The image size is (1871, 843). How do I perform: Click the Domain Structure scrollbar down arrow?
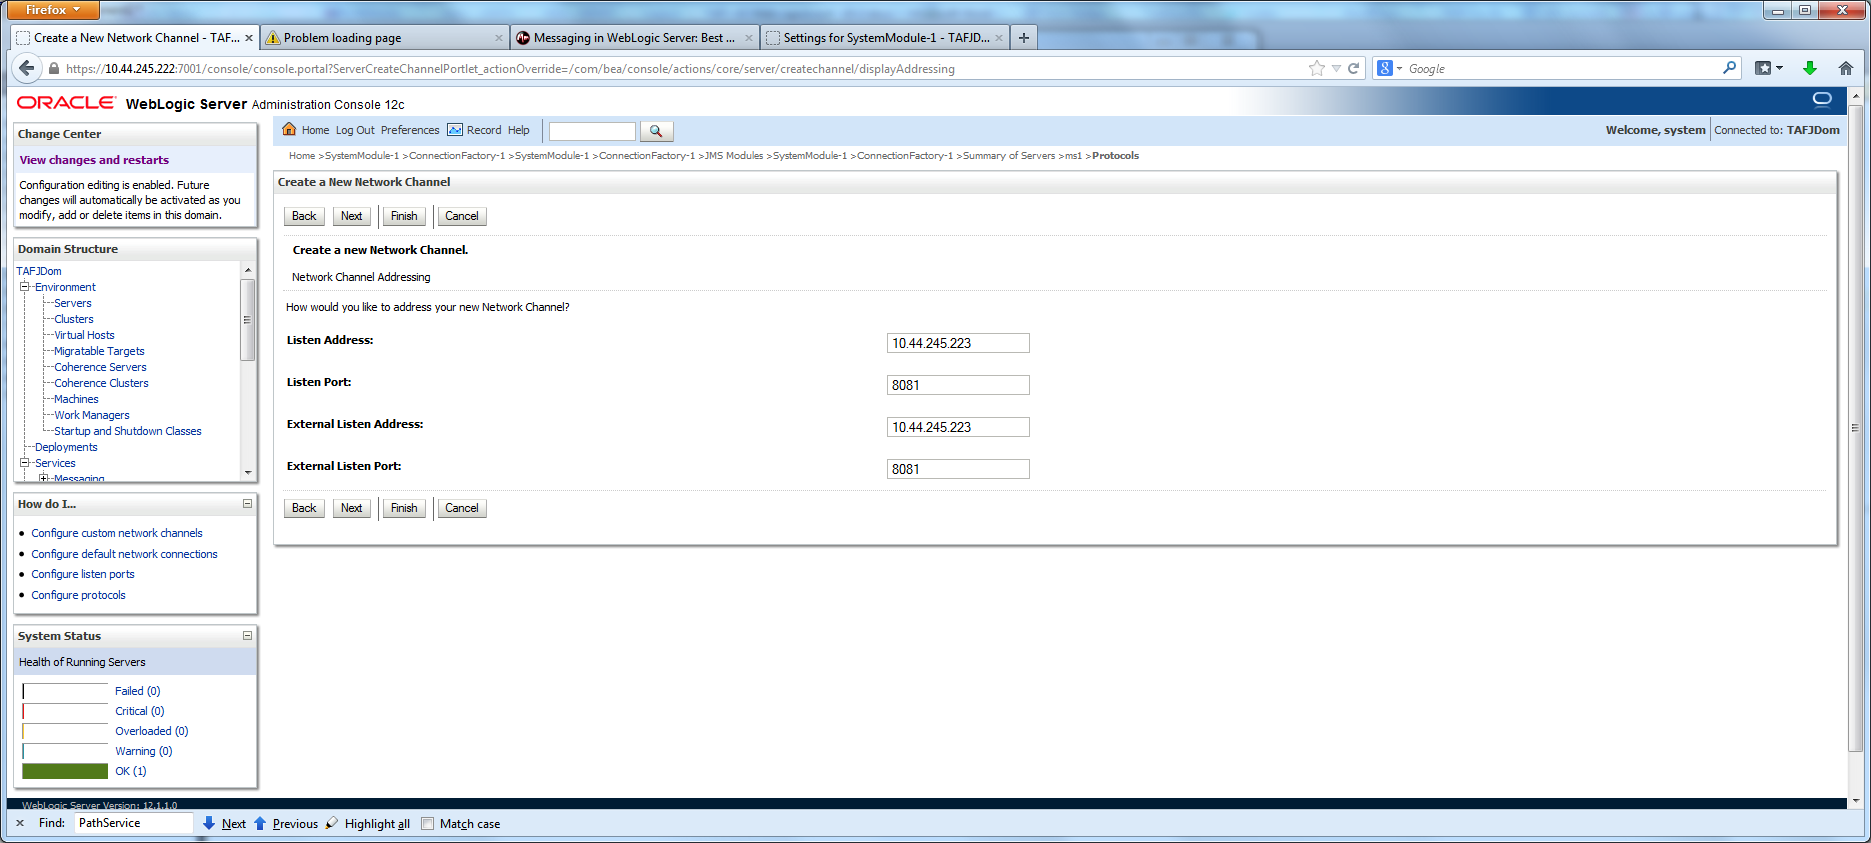tap(247, 472)
